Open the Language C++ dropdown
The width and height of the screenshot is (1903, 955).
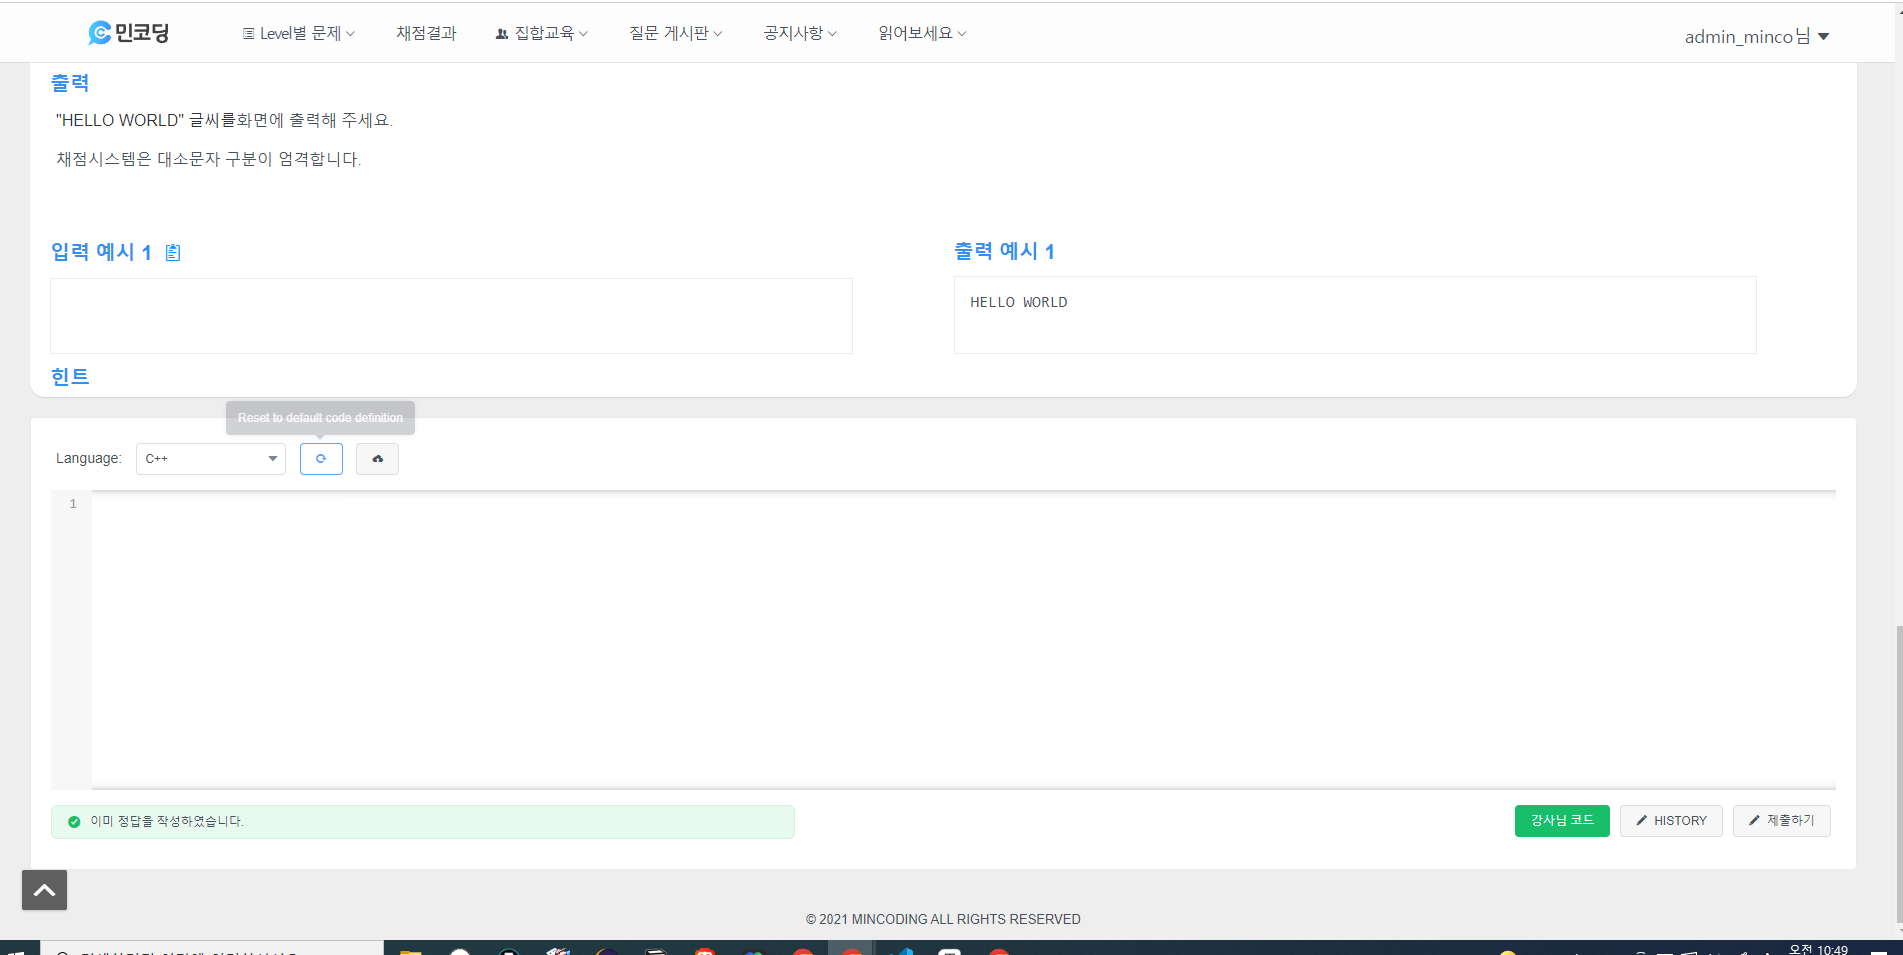pos(211,459)
